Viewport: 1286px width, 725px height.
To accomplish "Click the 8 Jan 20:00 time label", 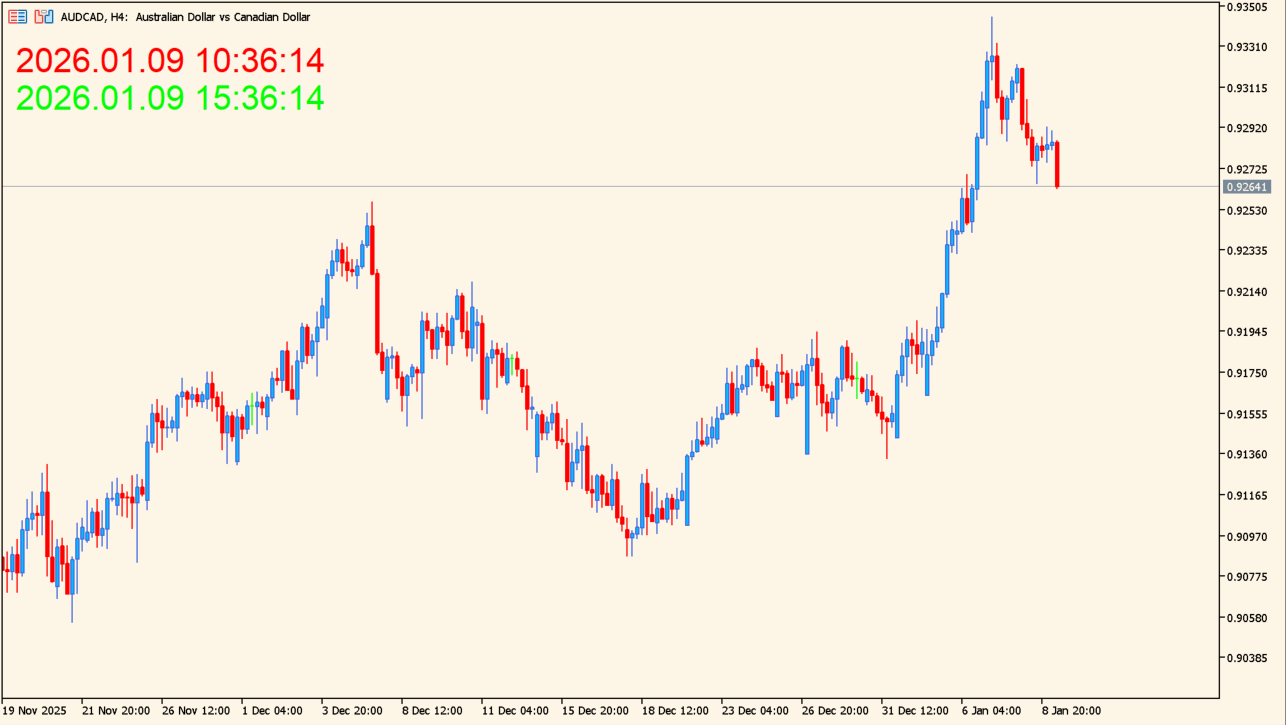I will pyautogui.click(x=1071, y=710).
